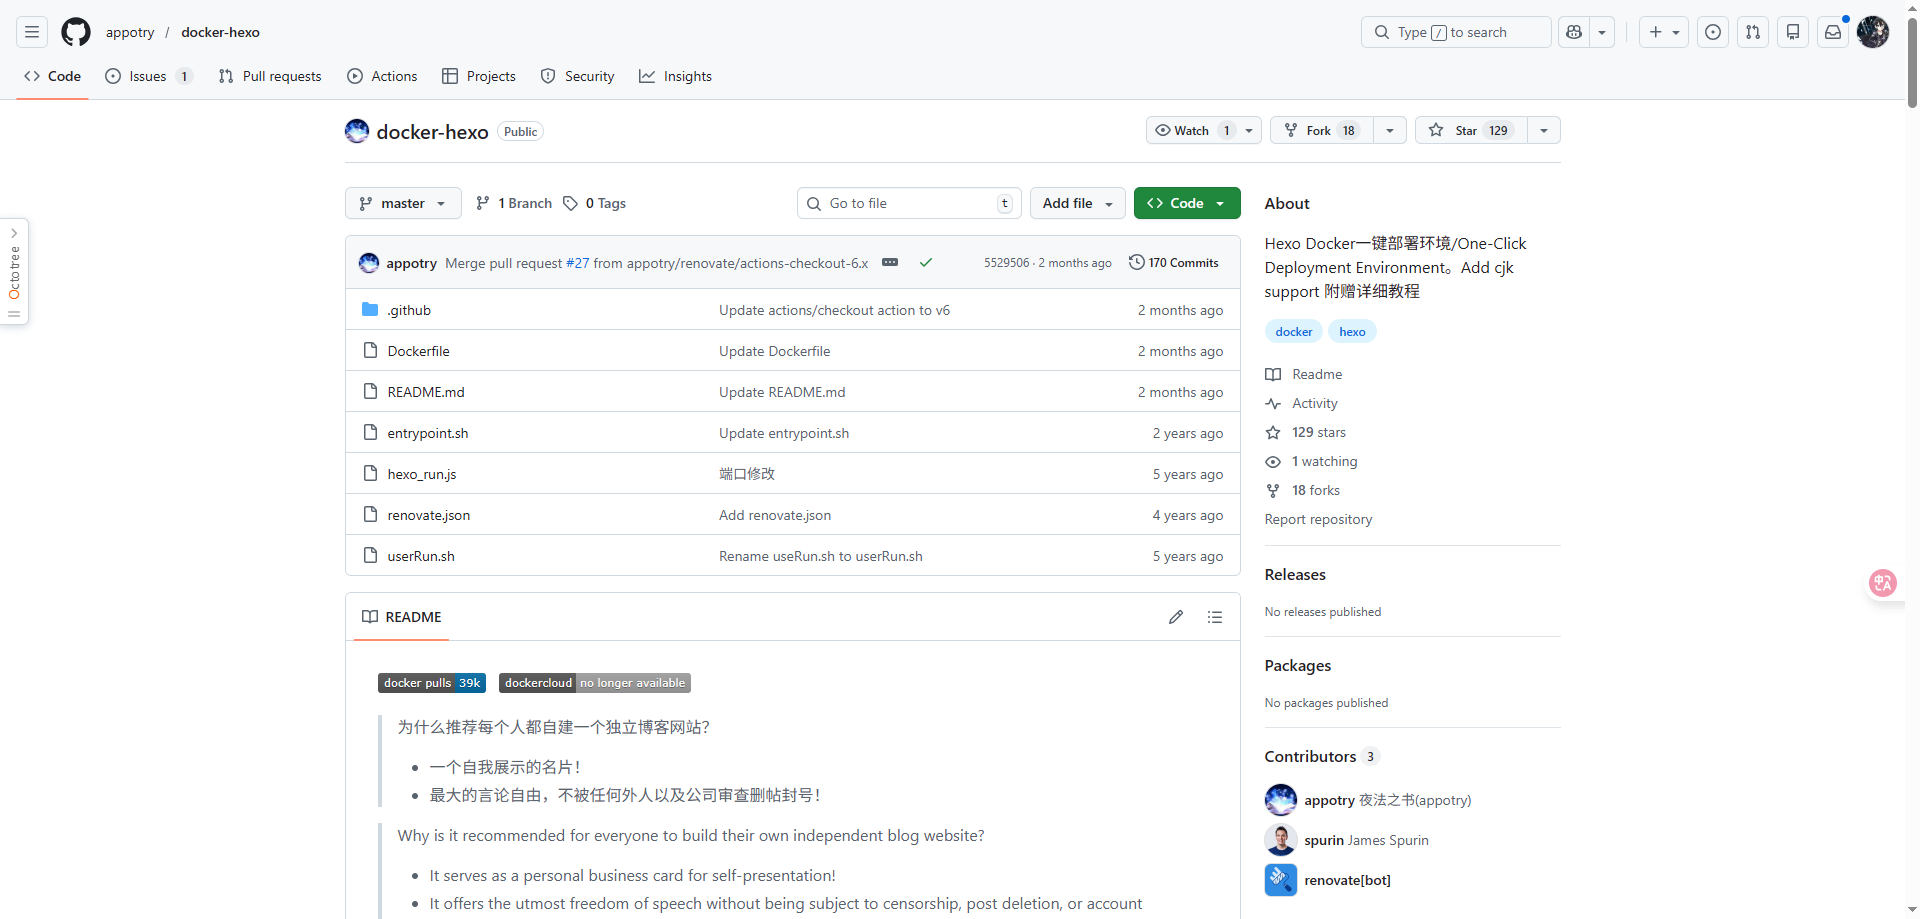Open pull request #27 link
The image size is (1920, 919).
[578, 263]
